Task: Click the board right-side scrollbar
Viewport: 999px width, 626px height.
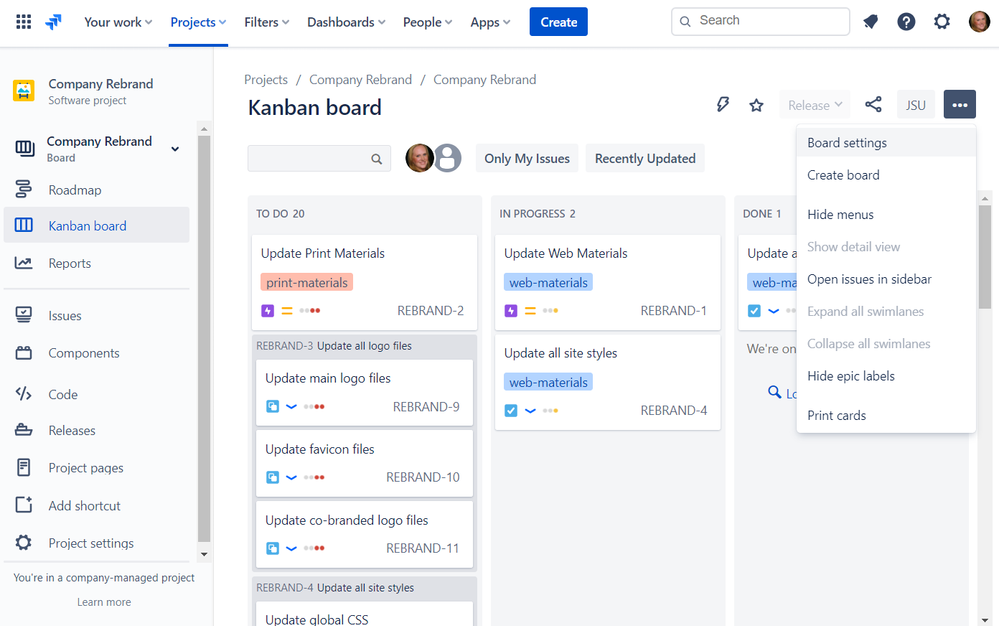Action: (x=985, y=255)
